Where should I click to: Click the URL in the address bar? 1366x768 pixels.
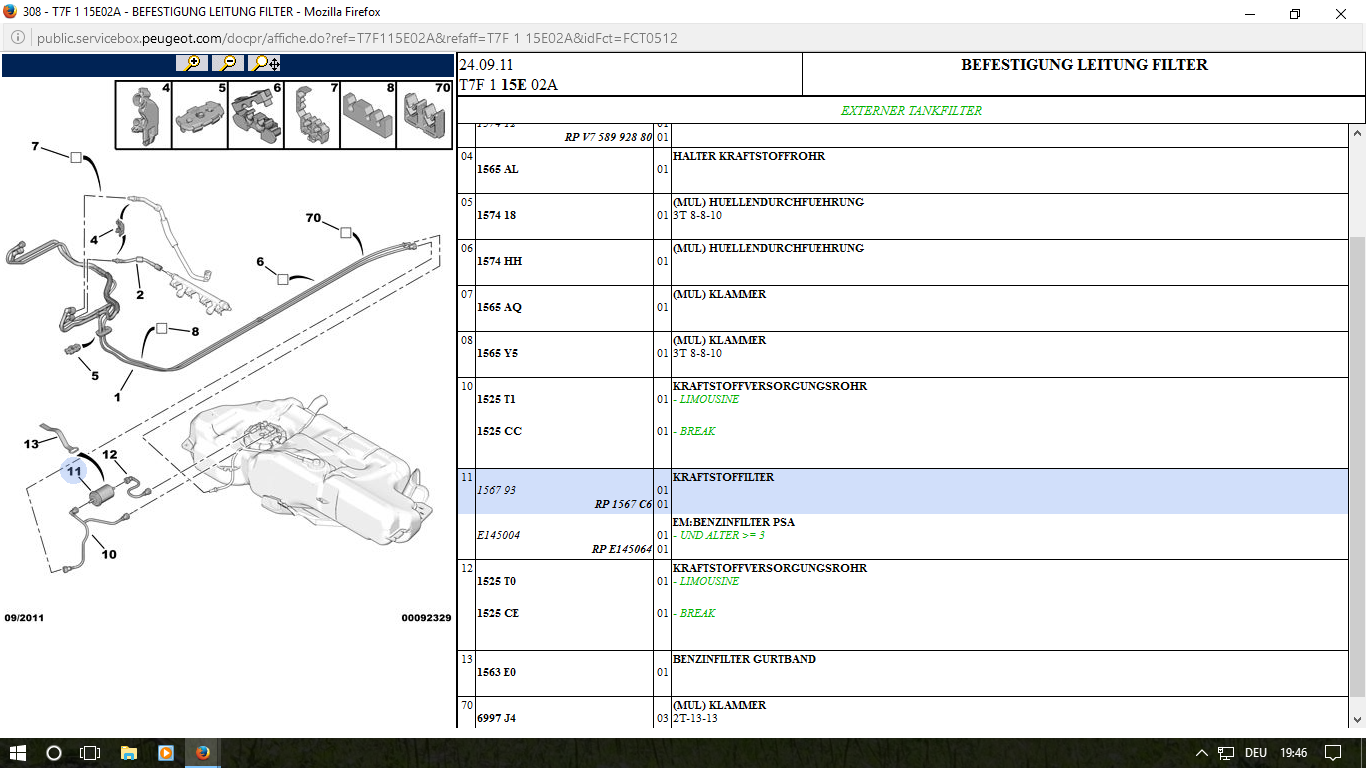coord(357,38)
